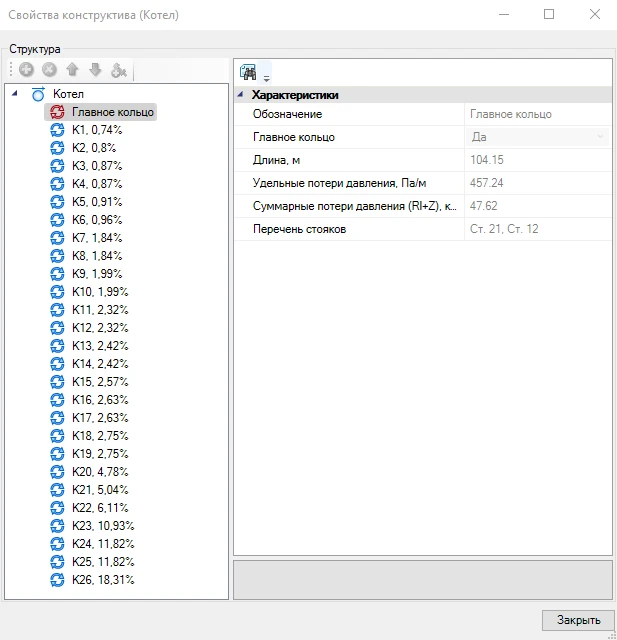Screen dimensions: 617x640
Task: Select ring K23, 10,93% in tree
Action: pos(103,526)
